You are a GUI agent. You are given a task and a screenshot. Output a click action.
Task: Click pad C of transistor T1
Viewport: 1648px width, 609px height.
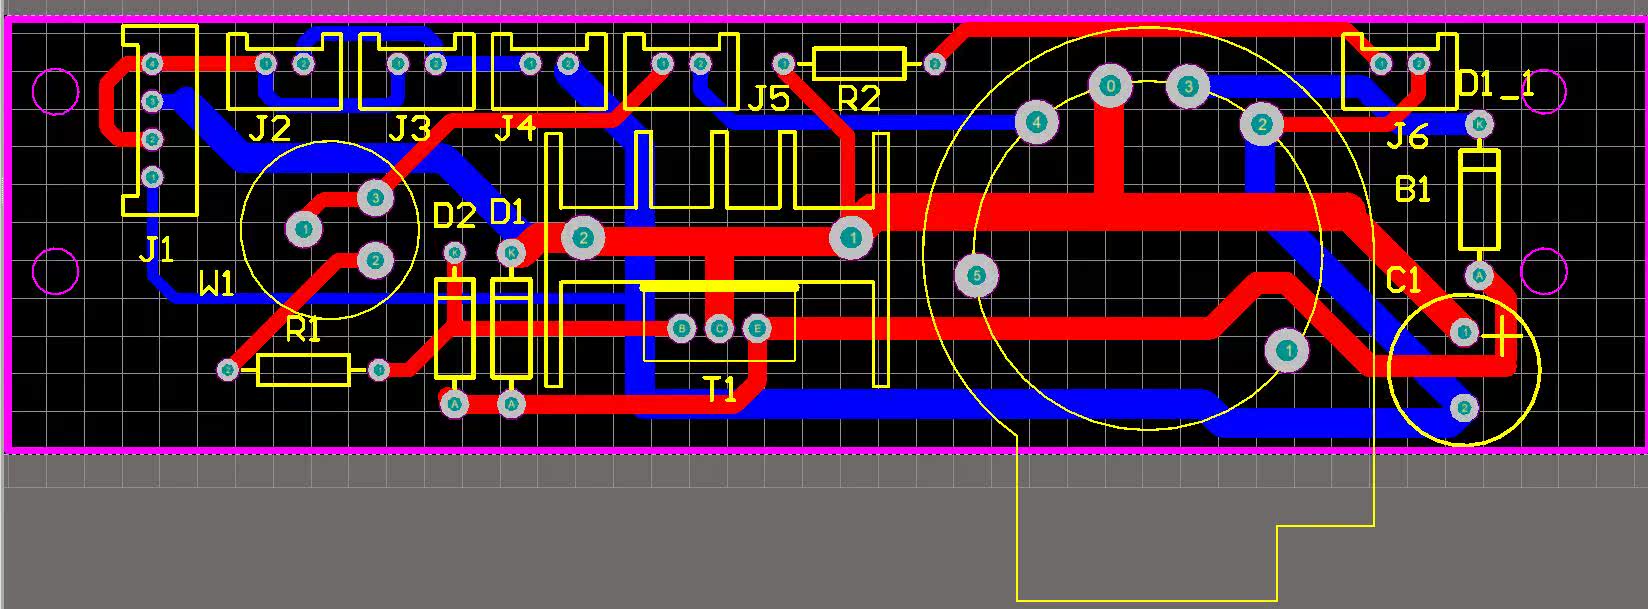click(x=719, y=328)
